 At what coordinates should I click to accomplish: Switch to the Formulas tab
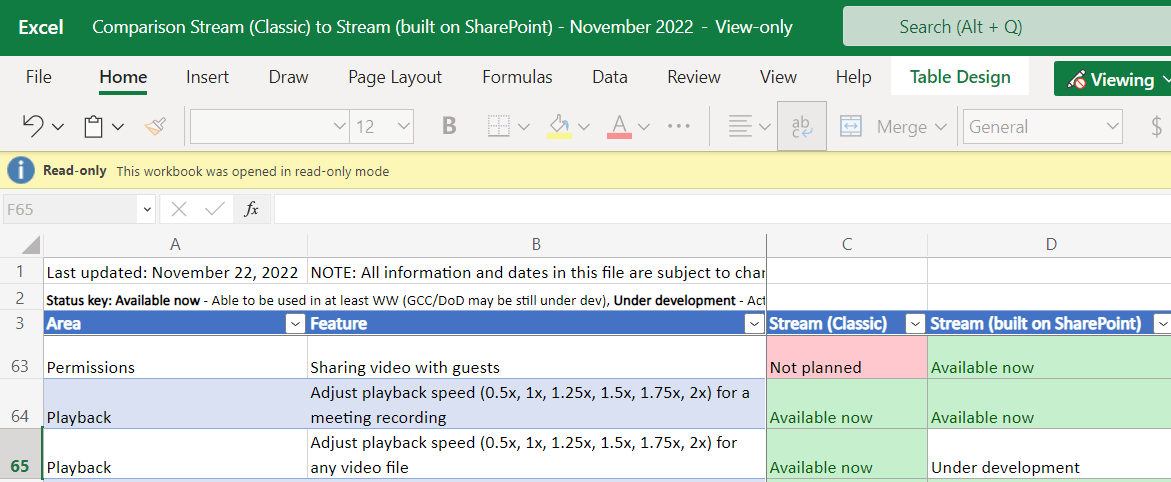click(518, 77)
